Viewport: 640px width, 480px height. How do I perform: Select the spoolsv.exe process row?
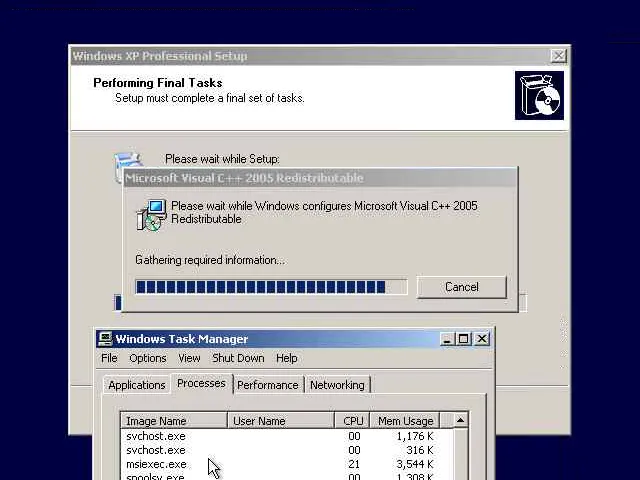click(287, 476)
